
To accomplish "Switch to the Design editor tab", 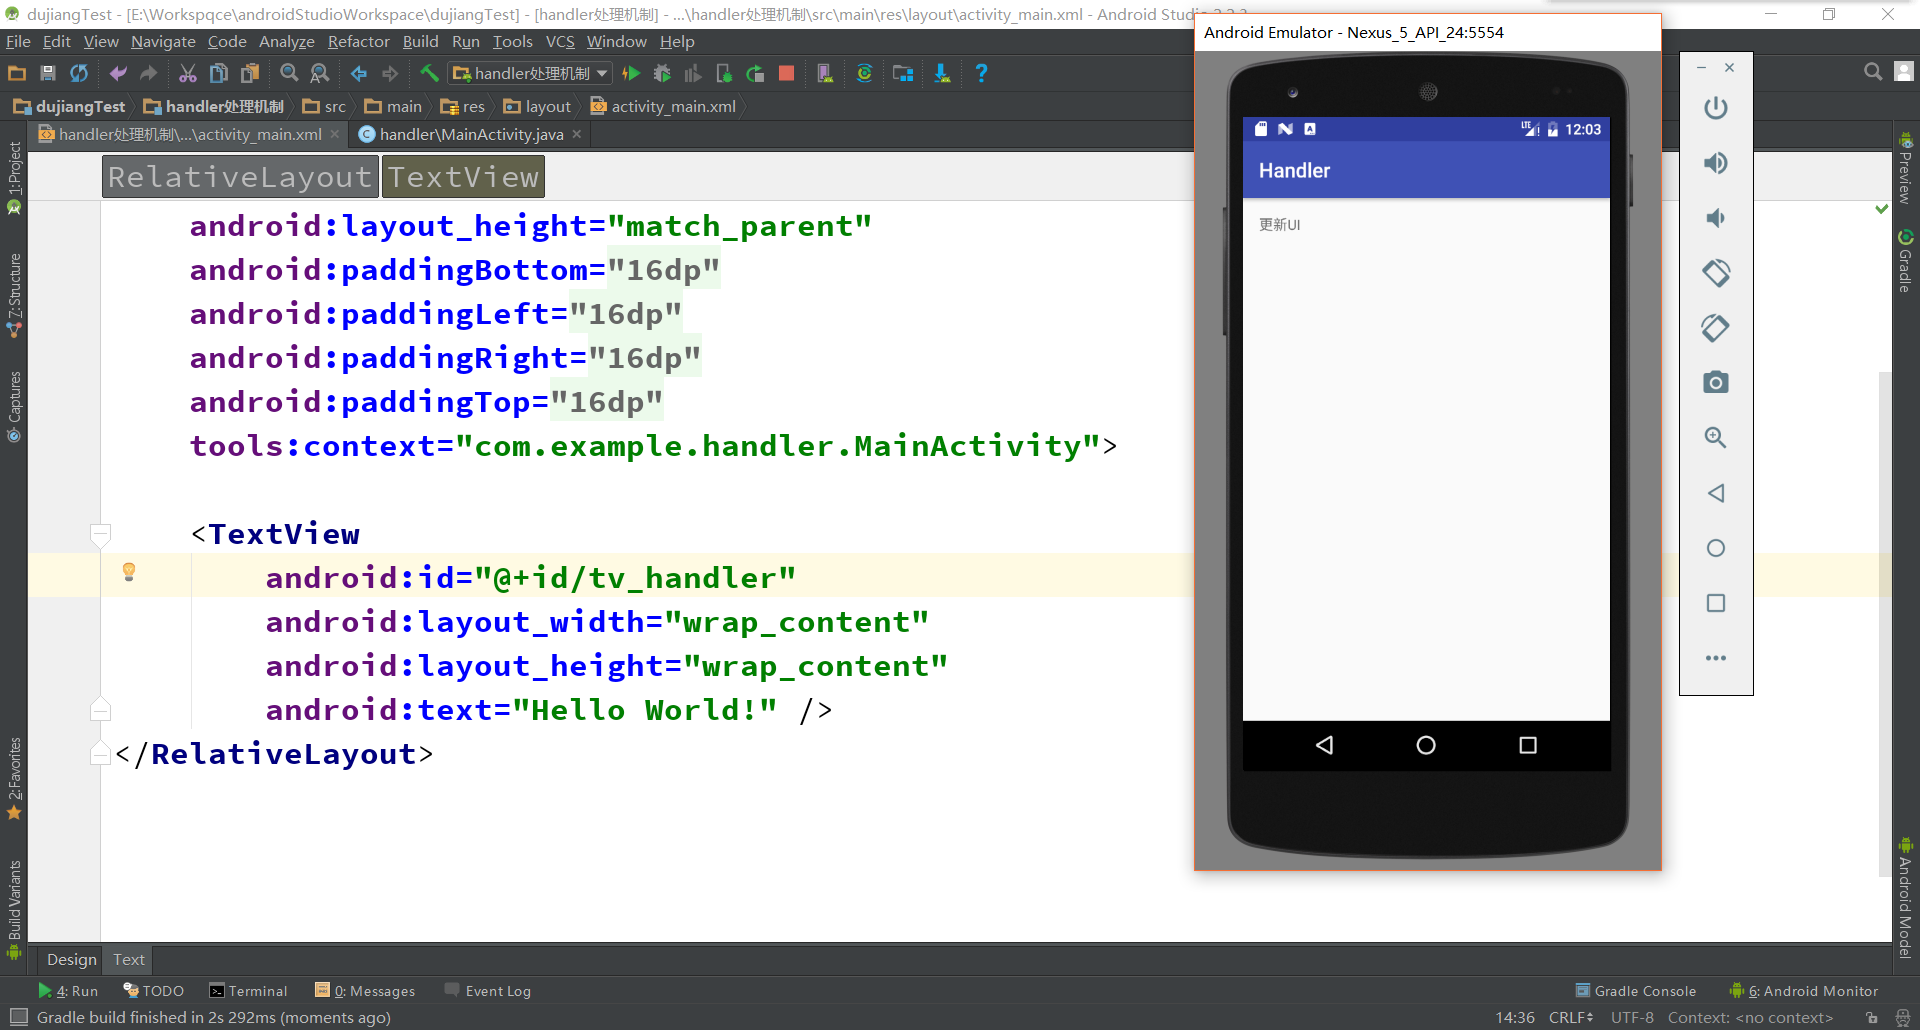I will (71, 959).
